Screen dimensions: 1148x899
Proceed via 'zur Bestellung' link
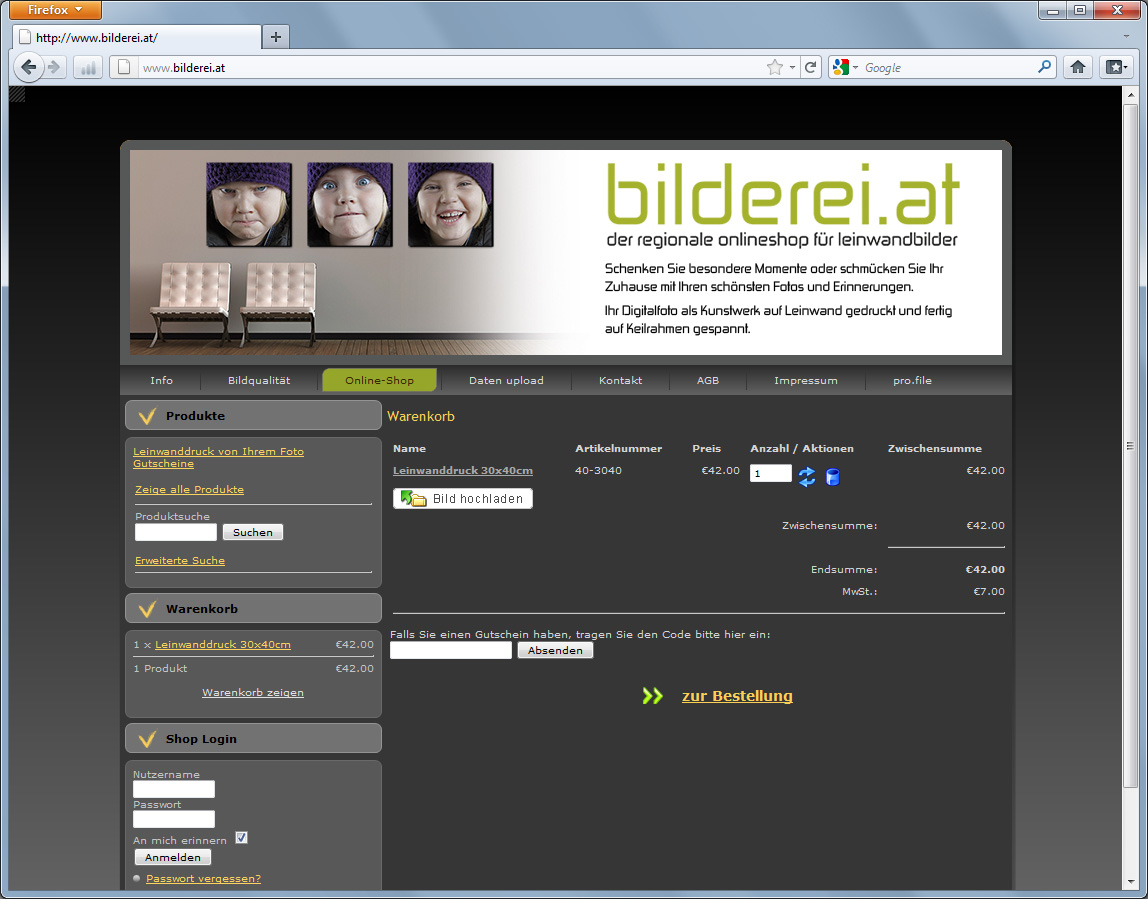coord(737,696)
